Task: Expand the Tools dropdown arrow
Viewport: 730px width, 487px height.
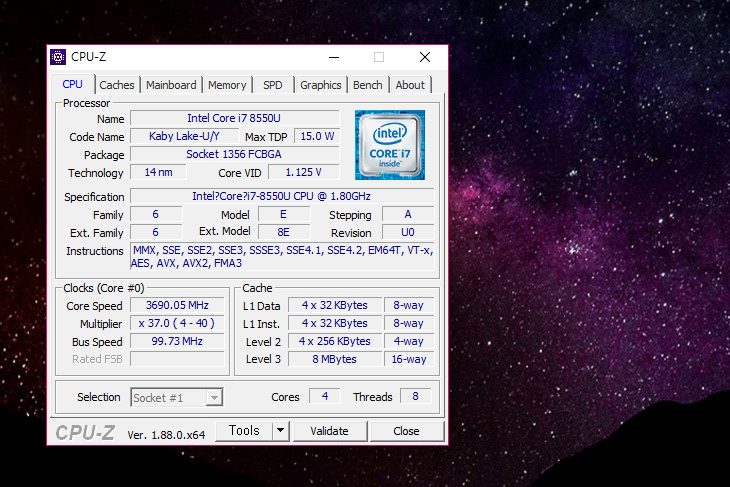Action: pyautogui.click(x=281, y=431)
